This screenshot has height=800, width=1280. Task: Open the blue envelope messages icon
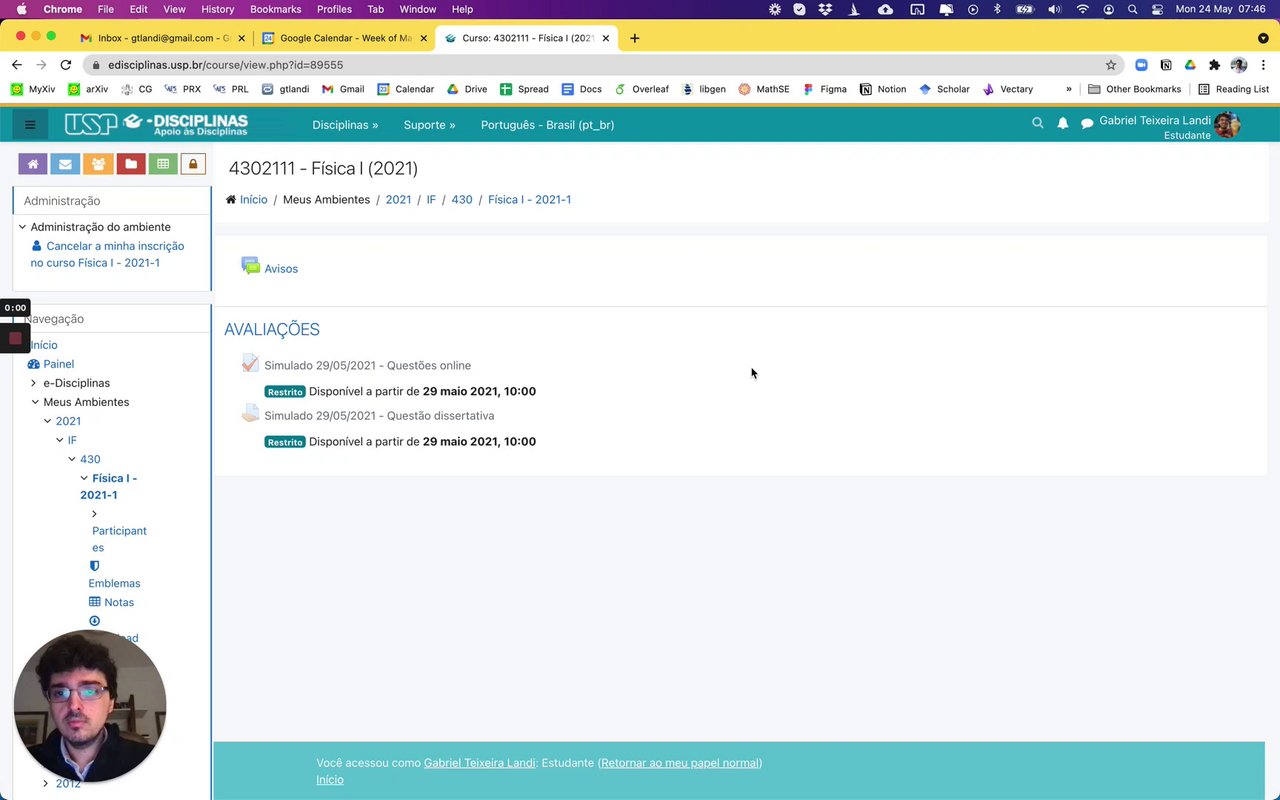pos(65,164)
